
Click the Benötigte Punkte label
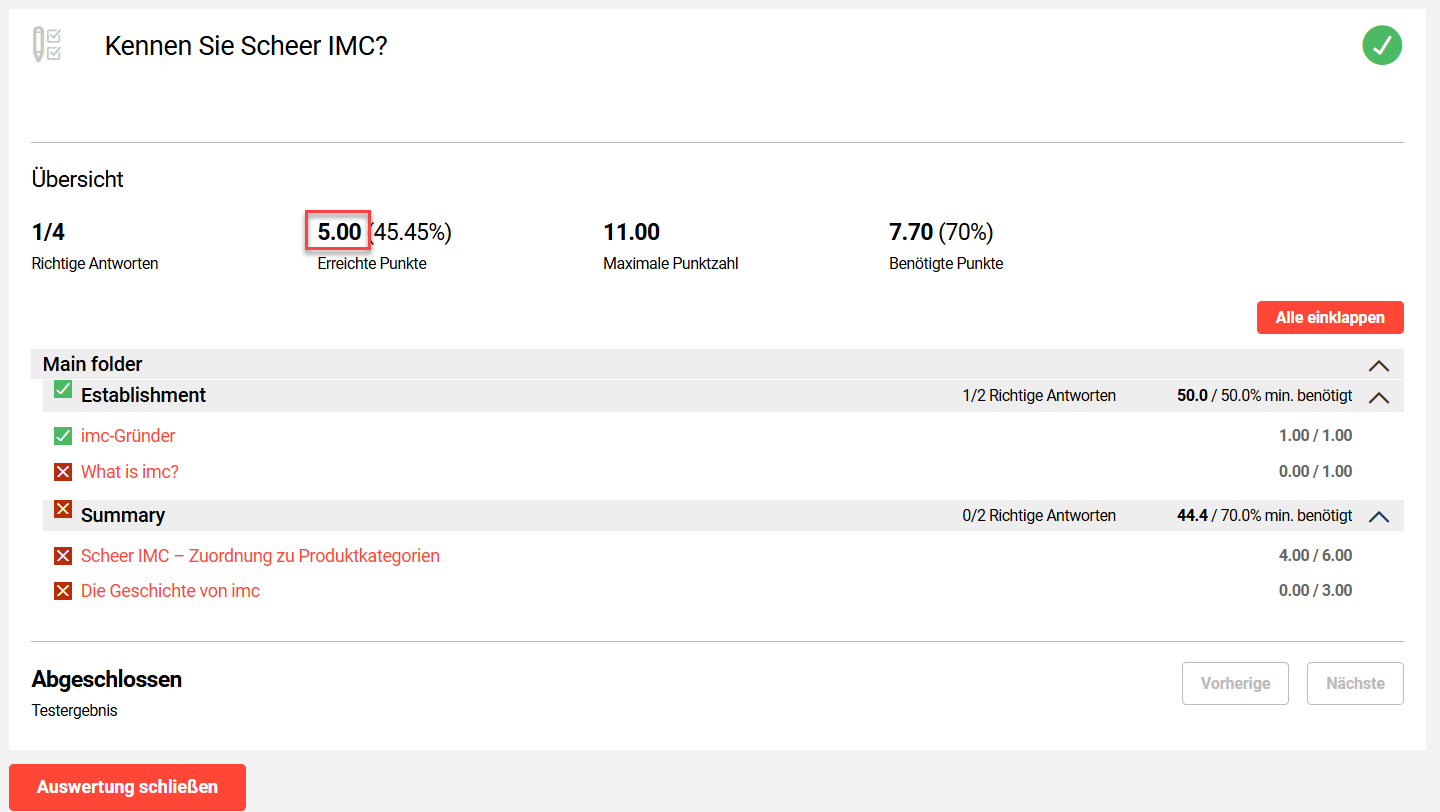tap(946, 264)
